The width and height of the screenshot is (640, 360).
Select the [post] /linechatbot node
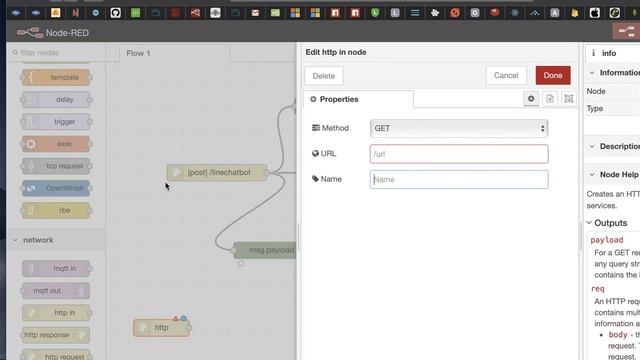(217, 173)
